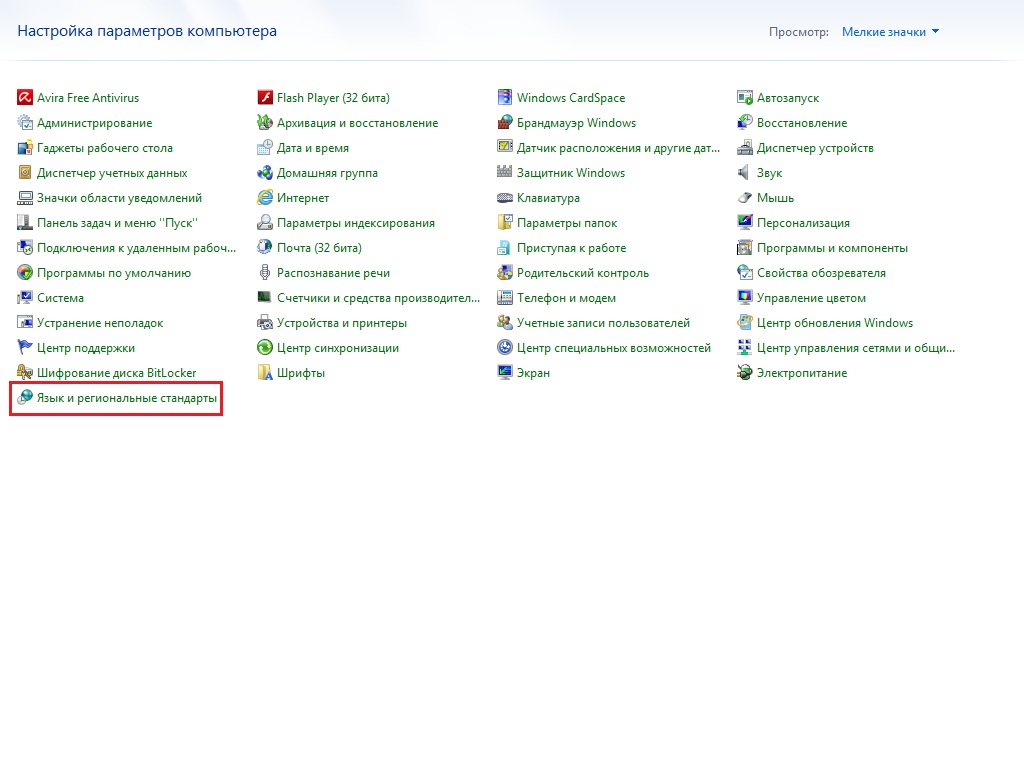Expand the view dropdown arrow next to Мелкие значки
This screenshot has height=768, width=1024.
[x=936, y=32]
